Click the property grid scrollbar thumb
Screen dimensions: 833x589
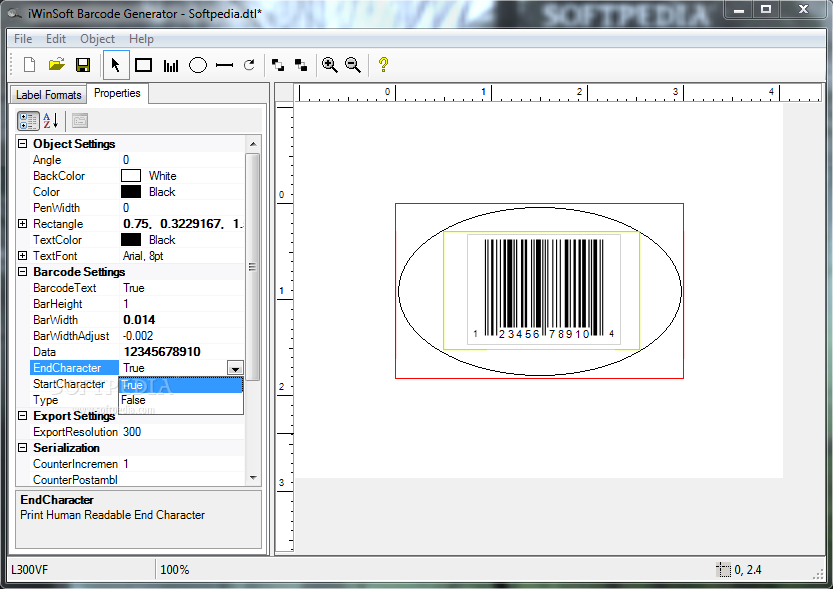point(253,267)
